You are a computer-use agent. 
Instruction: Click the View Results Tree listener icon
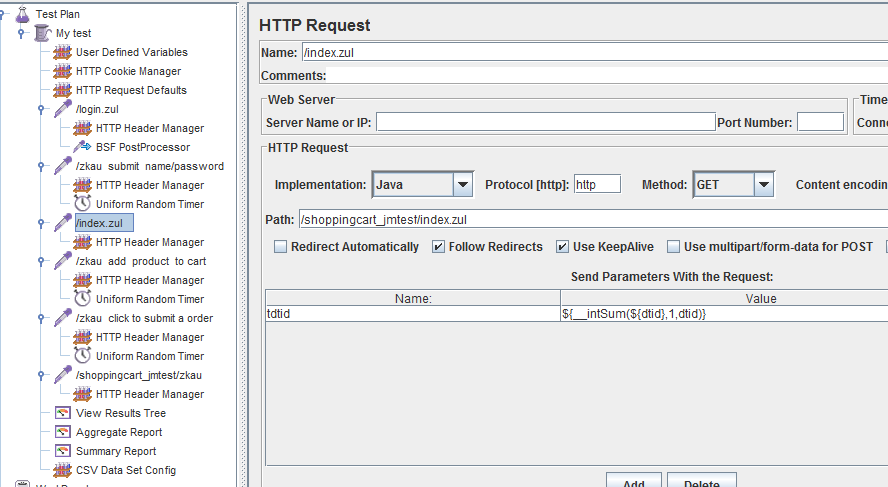(x=63, y=413)
